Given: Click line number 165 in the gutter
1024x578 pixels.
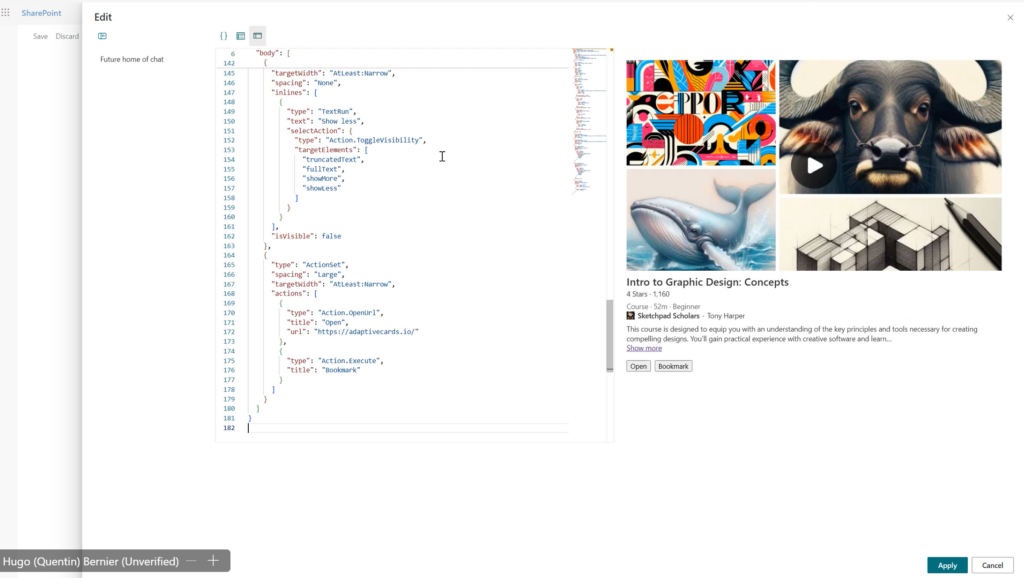Looking at the screenshot, I should click(229, 265).
